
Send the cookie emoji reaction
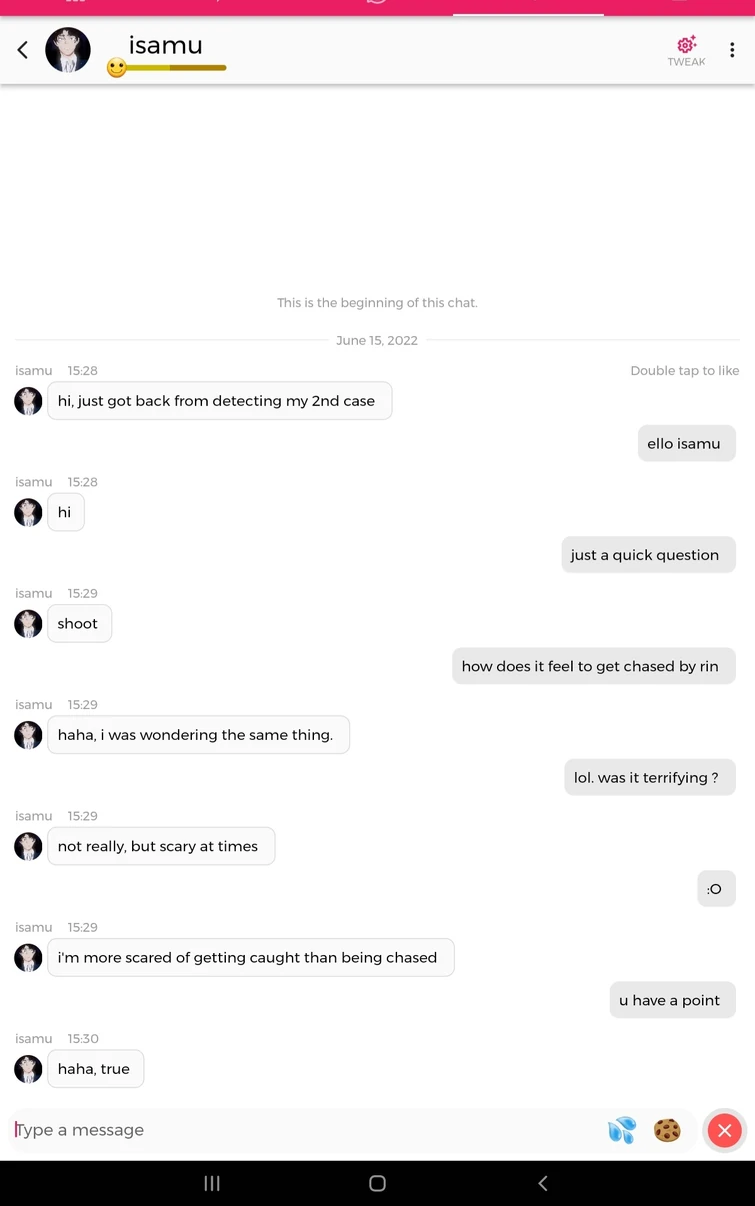(x=667, y=1130)
